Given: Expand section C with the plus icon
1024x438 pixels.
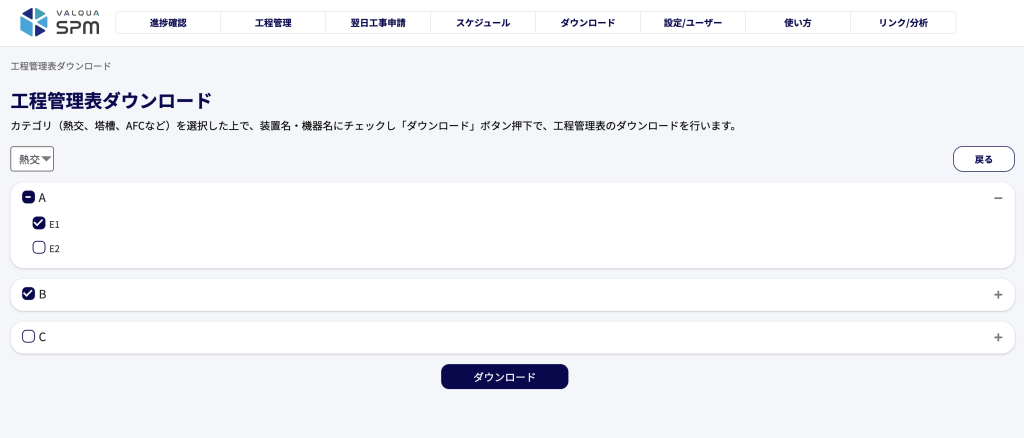Looking at the screenshot, I should 998,337.
